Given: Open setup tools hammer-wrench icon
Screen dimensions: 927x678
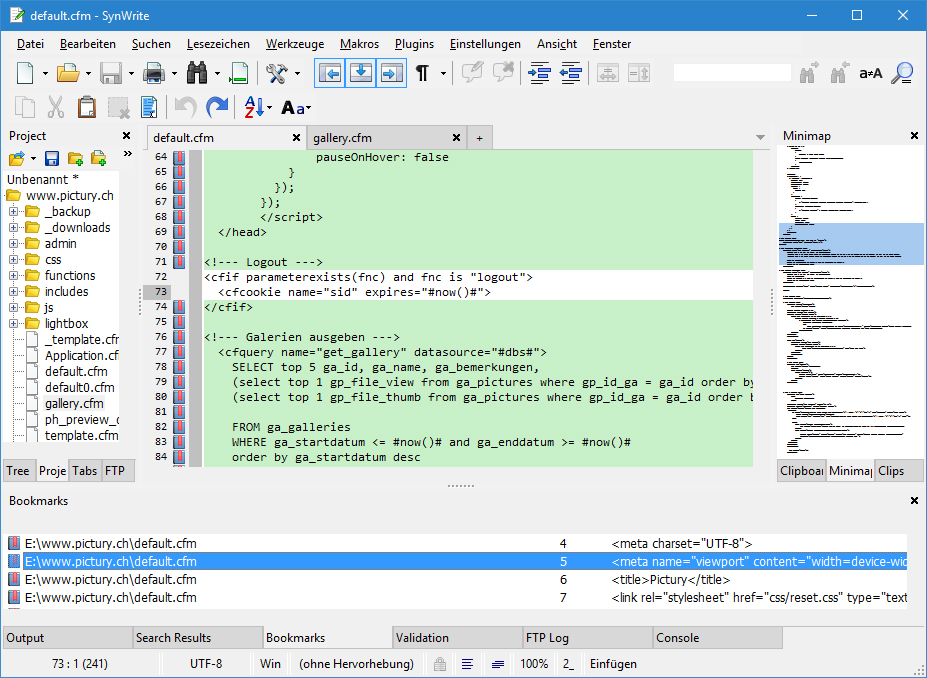Looking at the screenshot, I should coord(276,73).
